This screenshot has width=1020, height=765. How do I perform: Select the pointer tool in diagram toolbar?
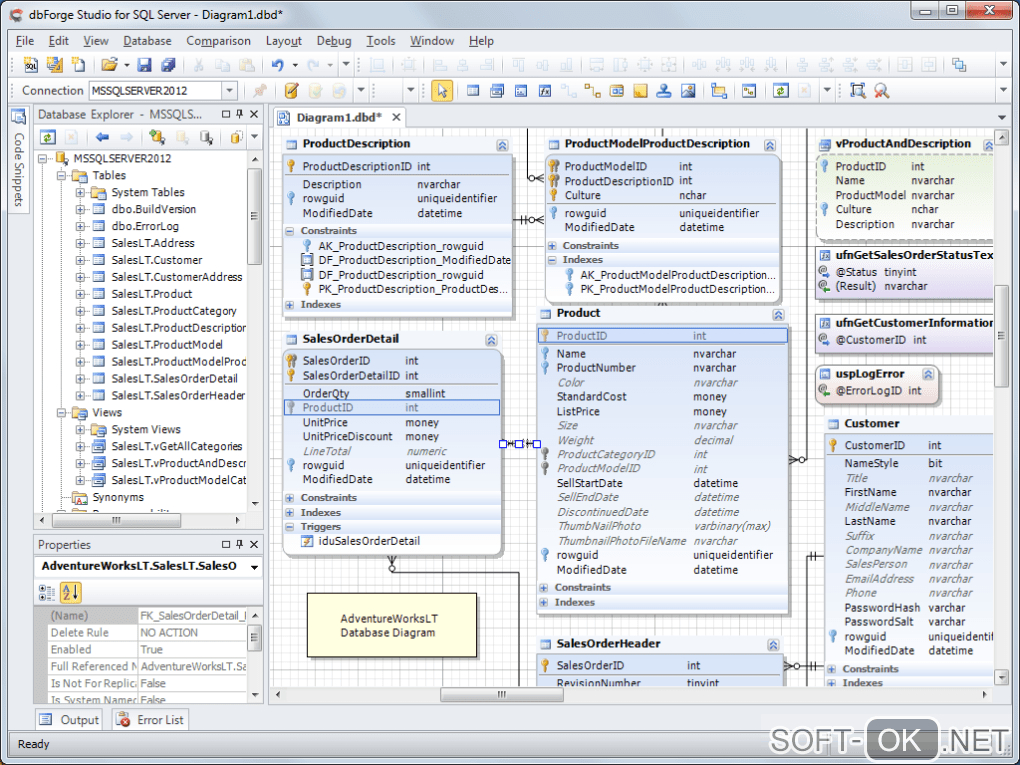[442, 91]
